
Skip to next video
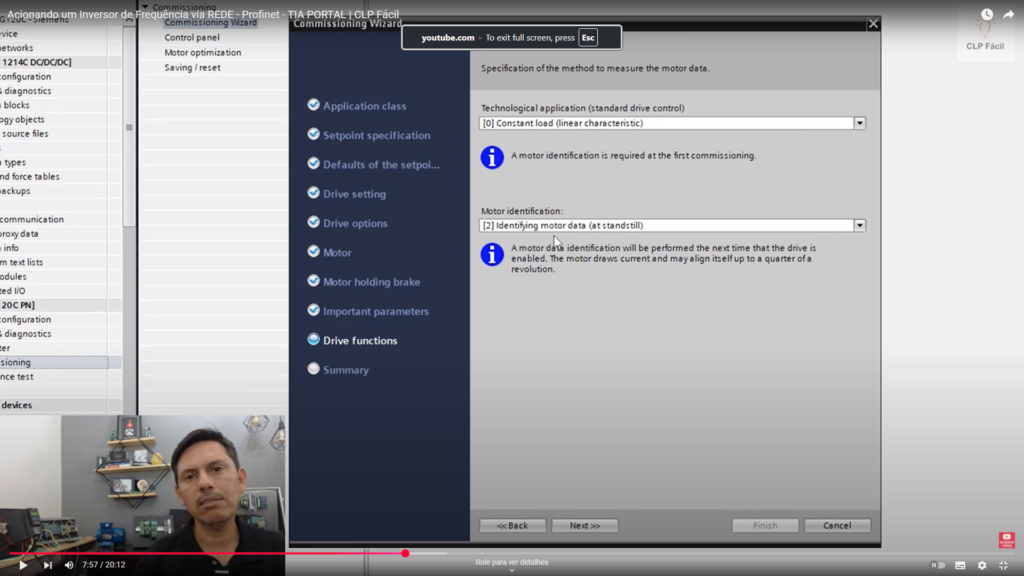pos(48,565)
